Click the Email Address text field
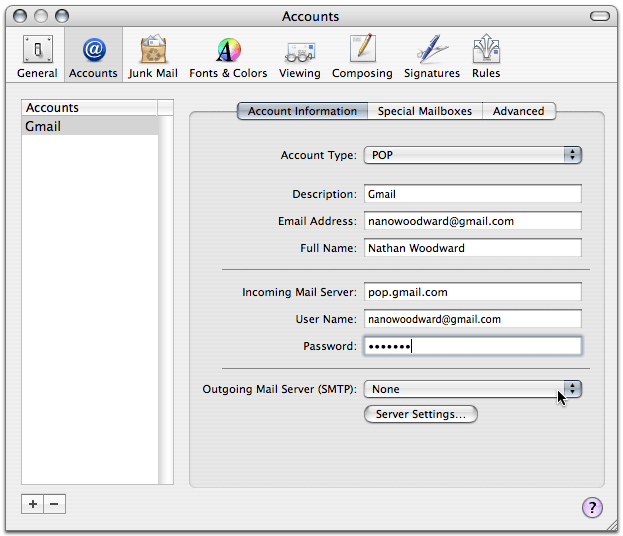623x536 pixels. 473,221
